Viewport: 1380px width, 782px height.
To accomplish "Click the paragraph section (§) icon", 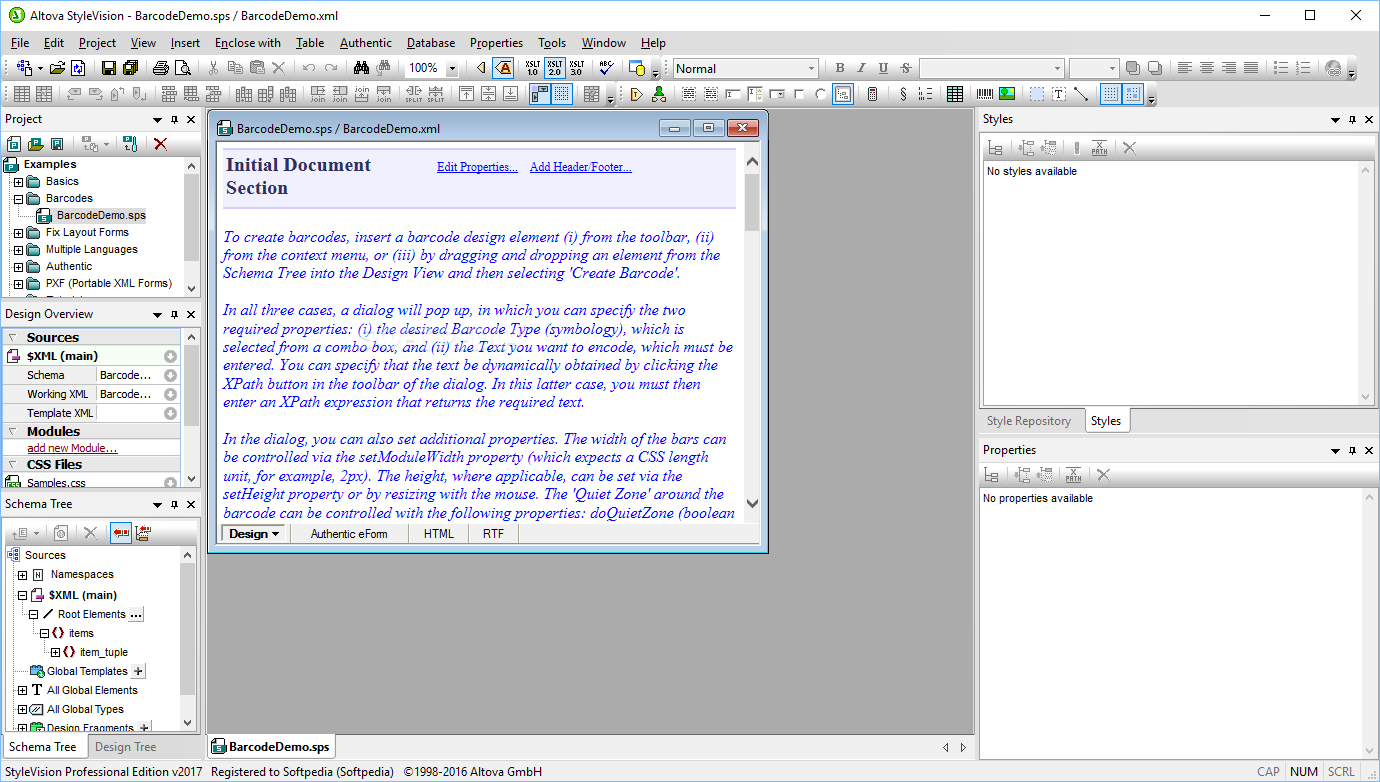I will (903, 94).
